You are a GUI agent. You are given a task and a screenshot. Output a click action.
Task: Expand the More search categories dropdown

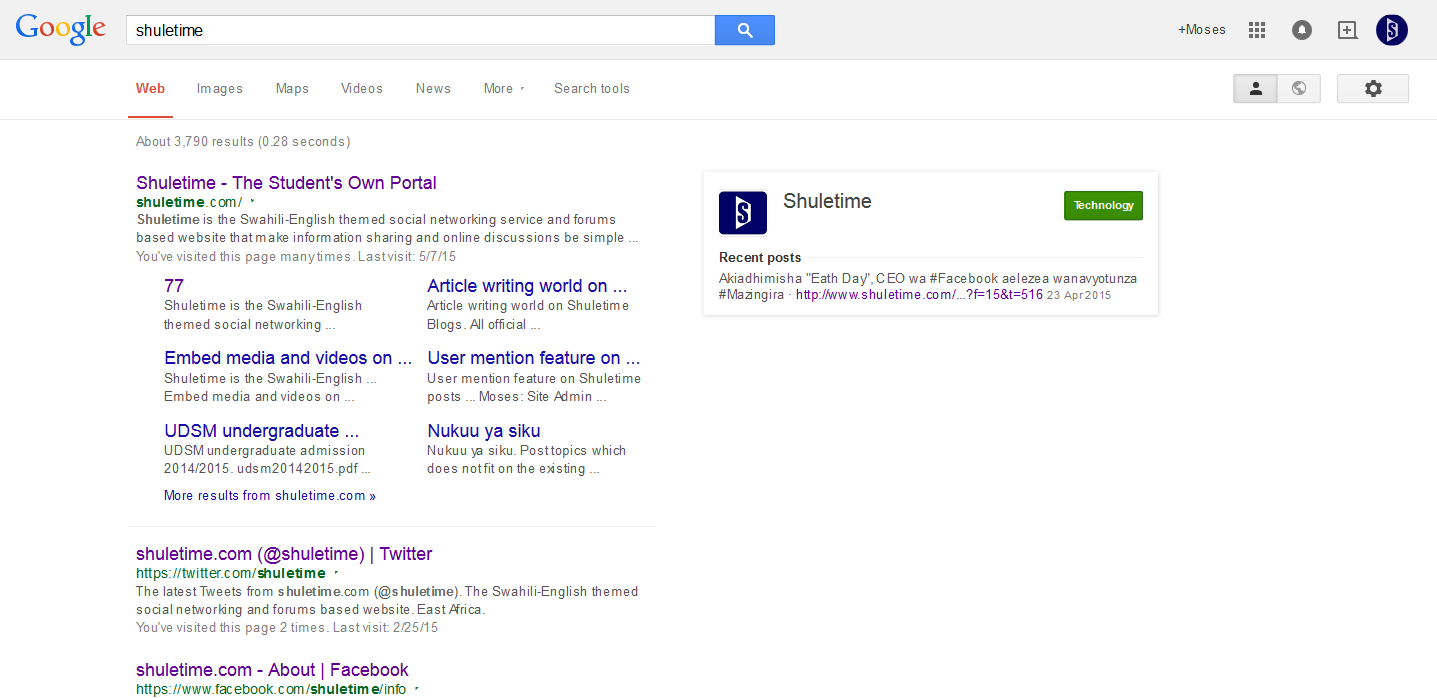[x=503, y=89]
